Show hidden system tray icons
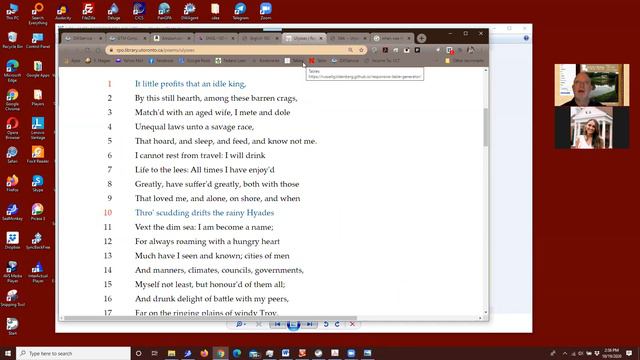The height and width of the screenshot is (360, 640). coord(565,353)
